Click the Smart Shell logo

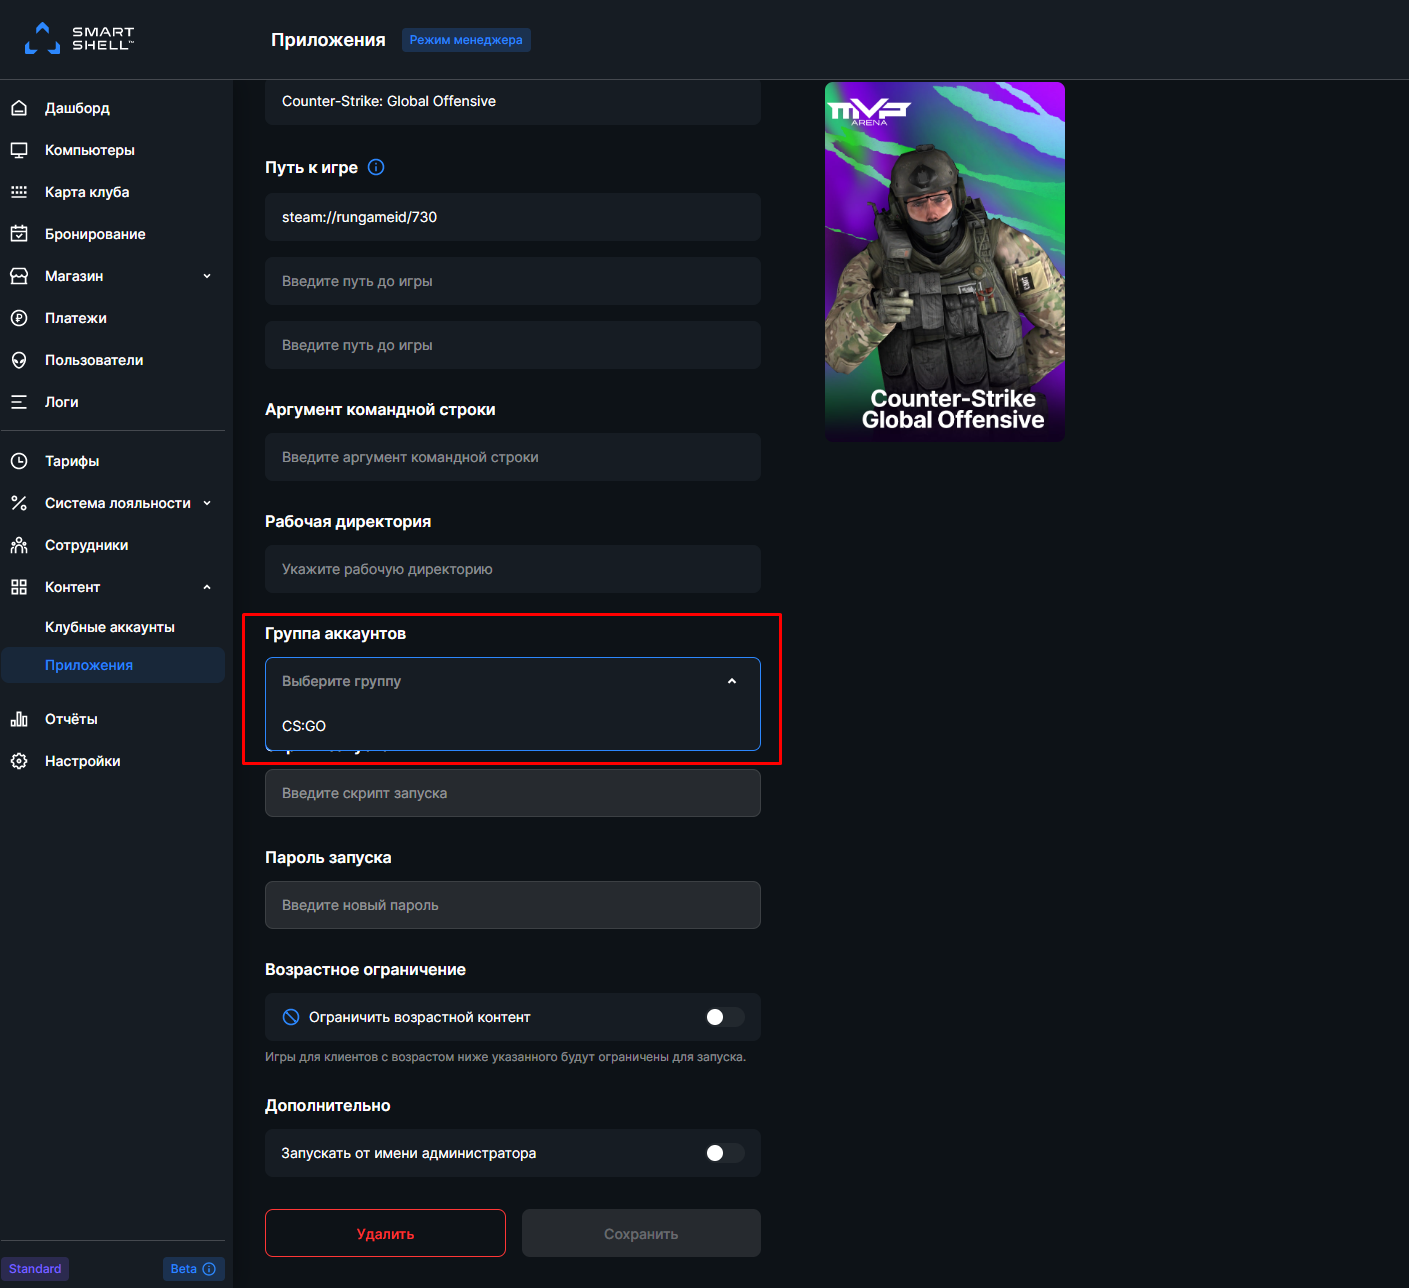[x=79, y=38]
